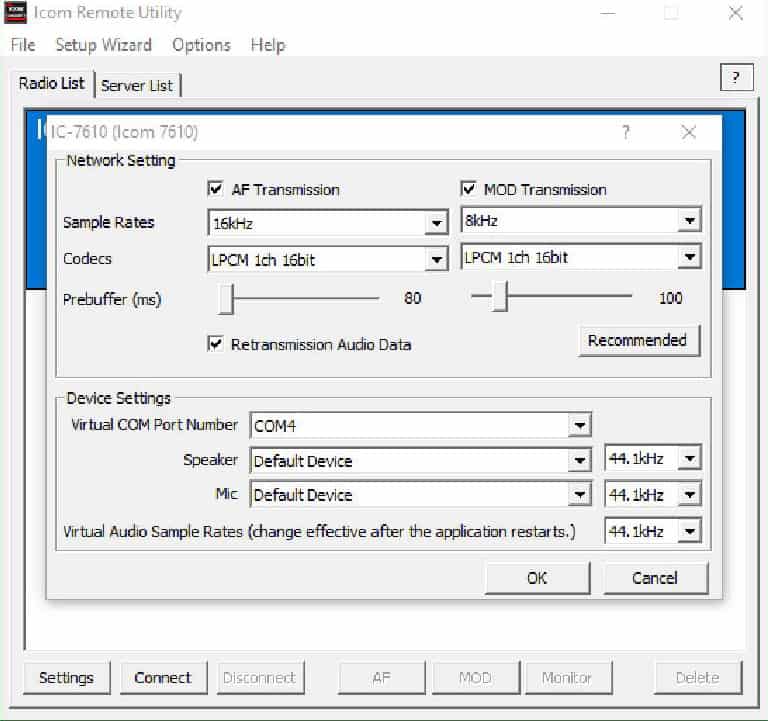The width and height of the screenshot is (768, 721).
Task: Click the Recommended button
Action: [x=638, y=340]
